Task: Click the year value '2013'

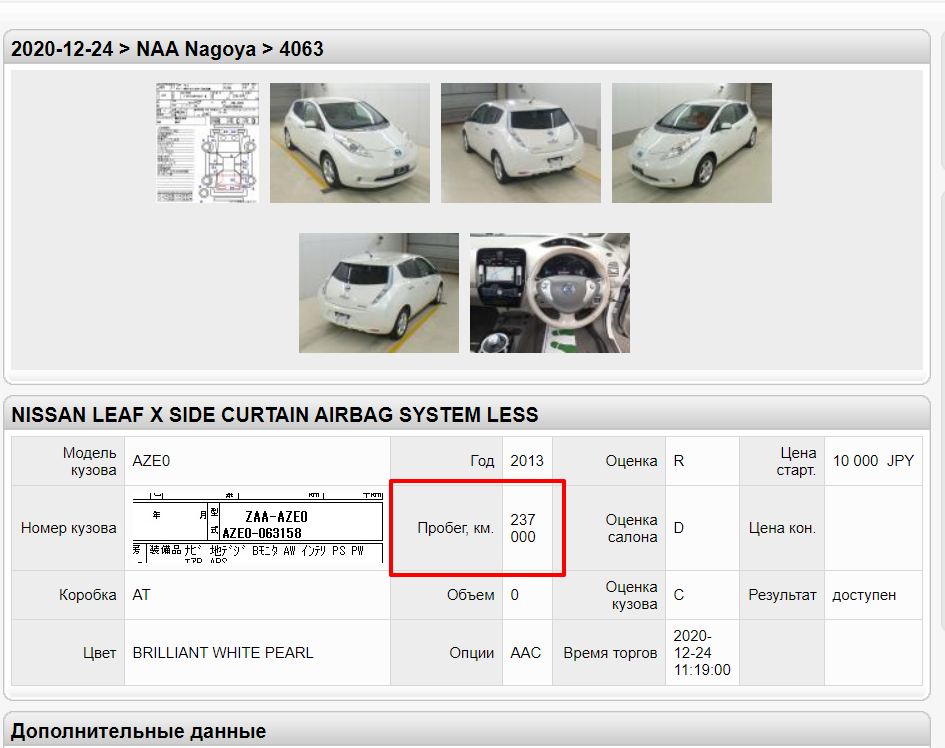Action: click(x=527, y=461)
